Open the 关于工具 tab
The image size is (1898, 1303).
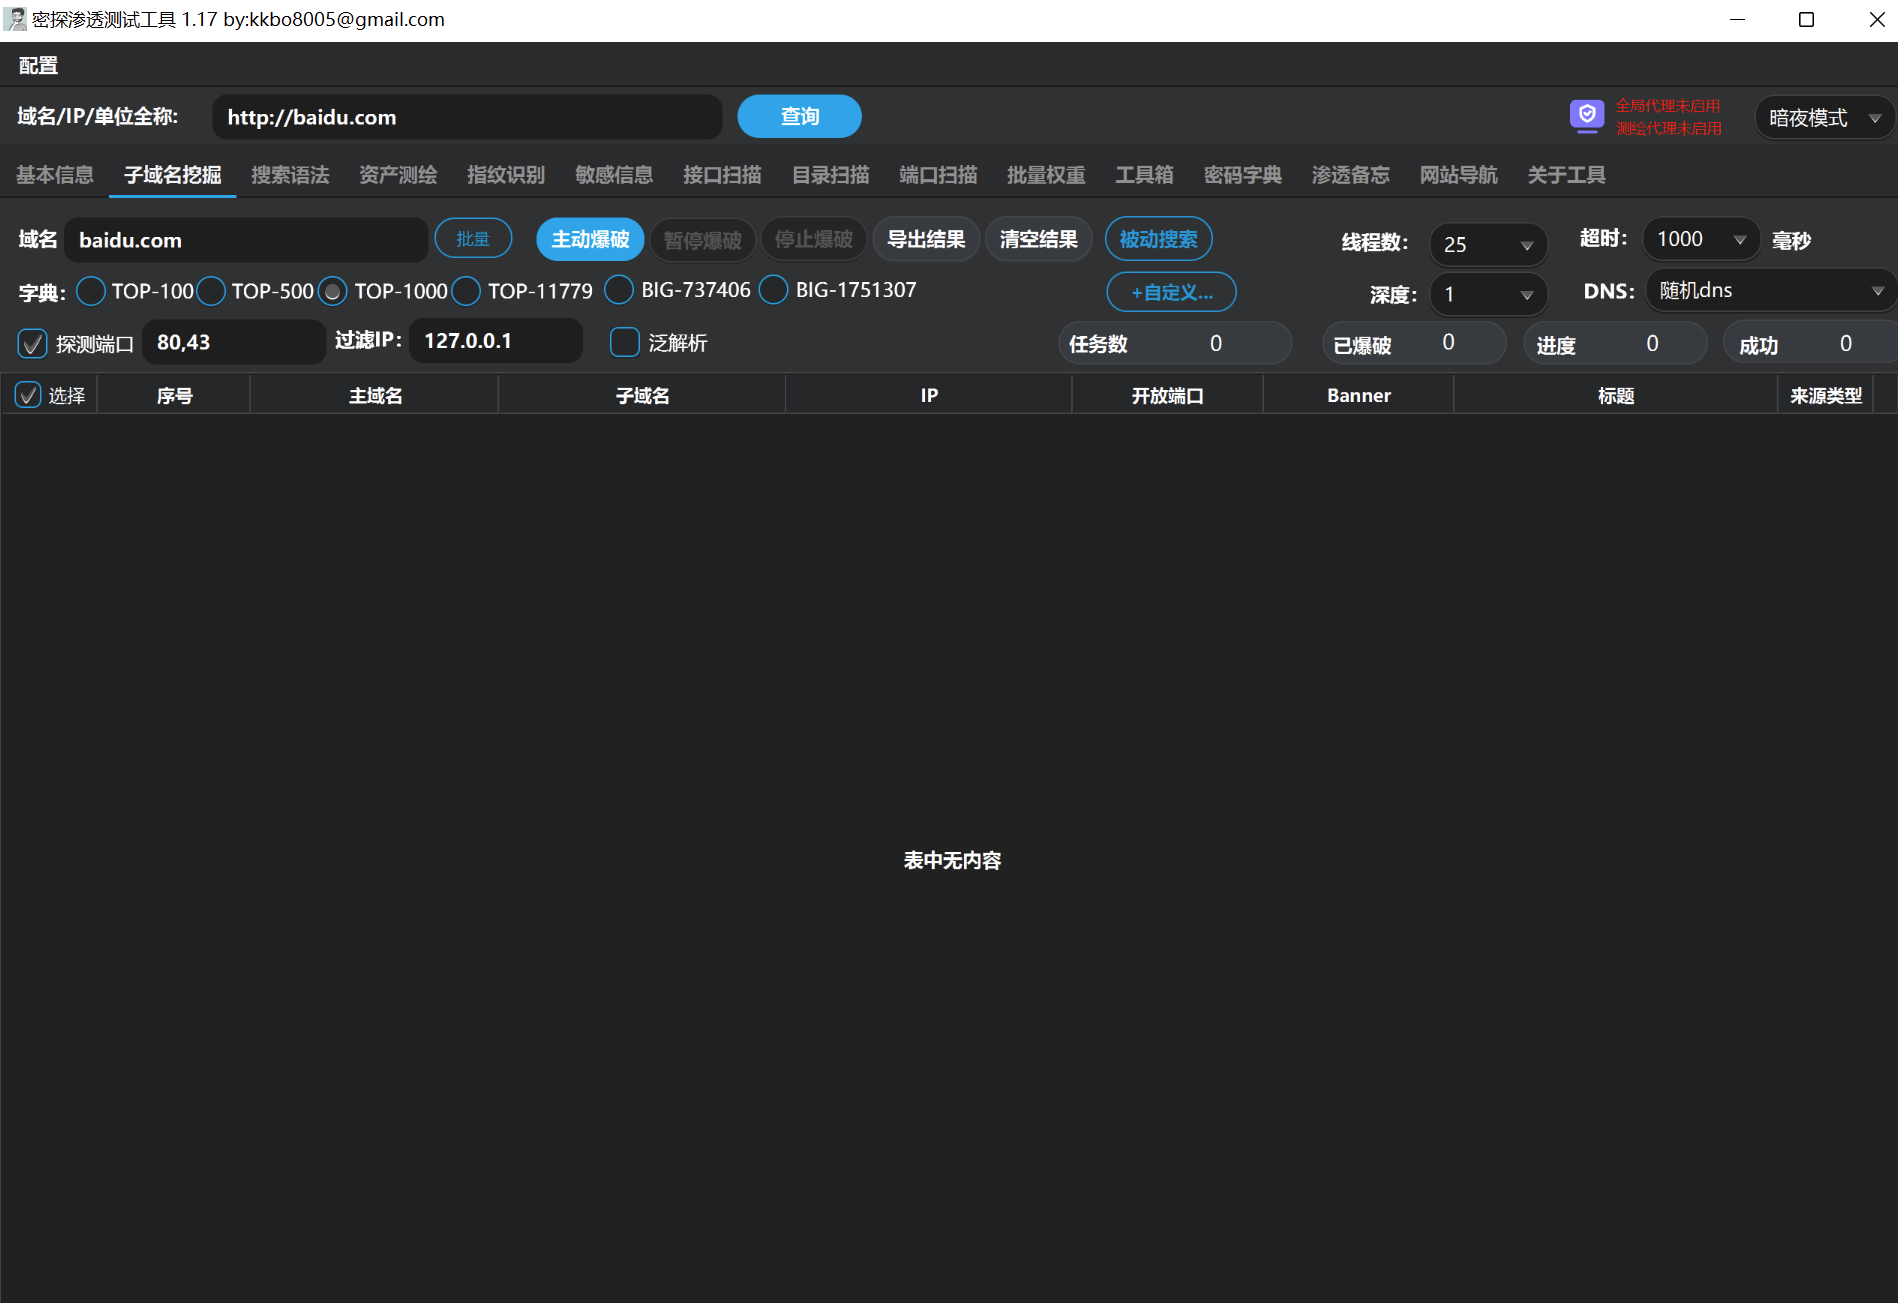click(1566, 175)
